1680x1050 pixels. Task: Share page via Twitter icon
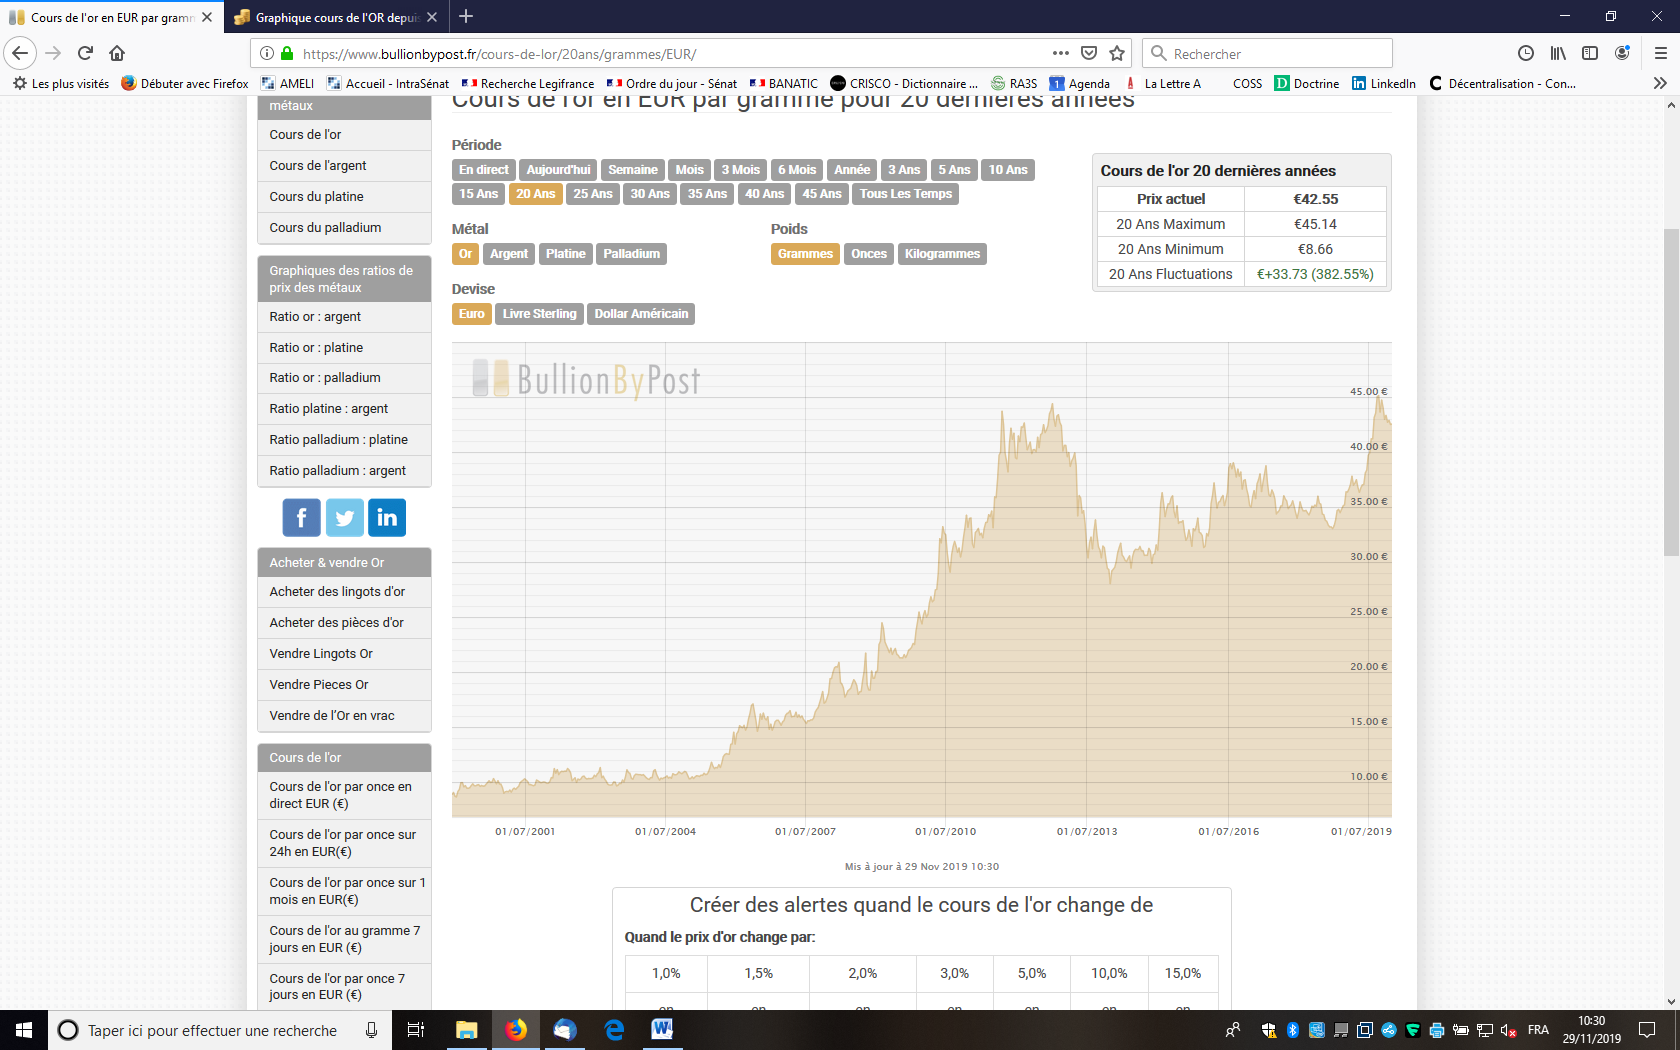coord(344,518)
